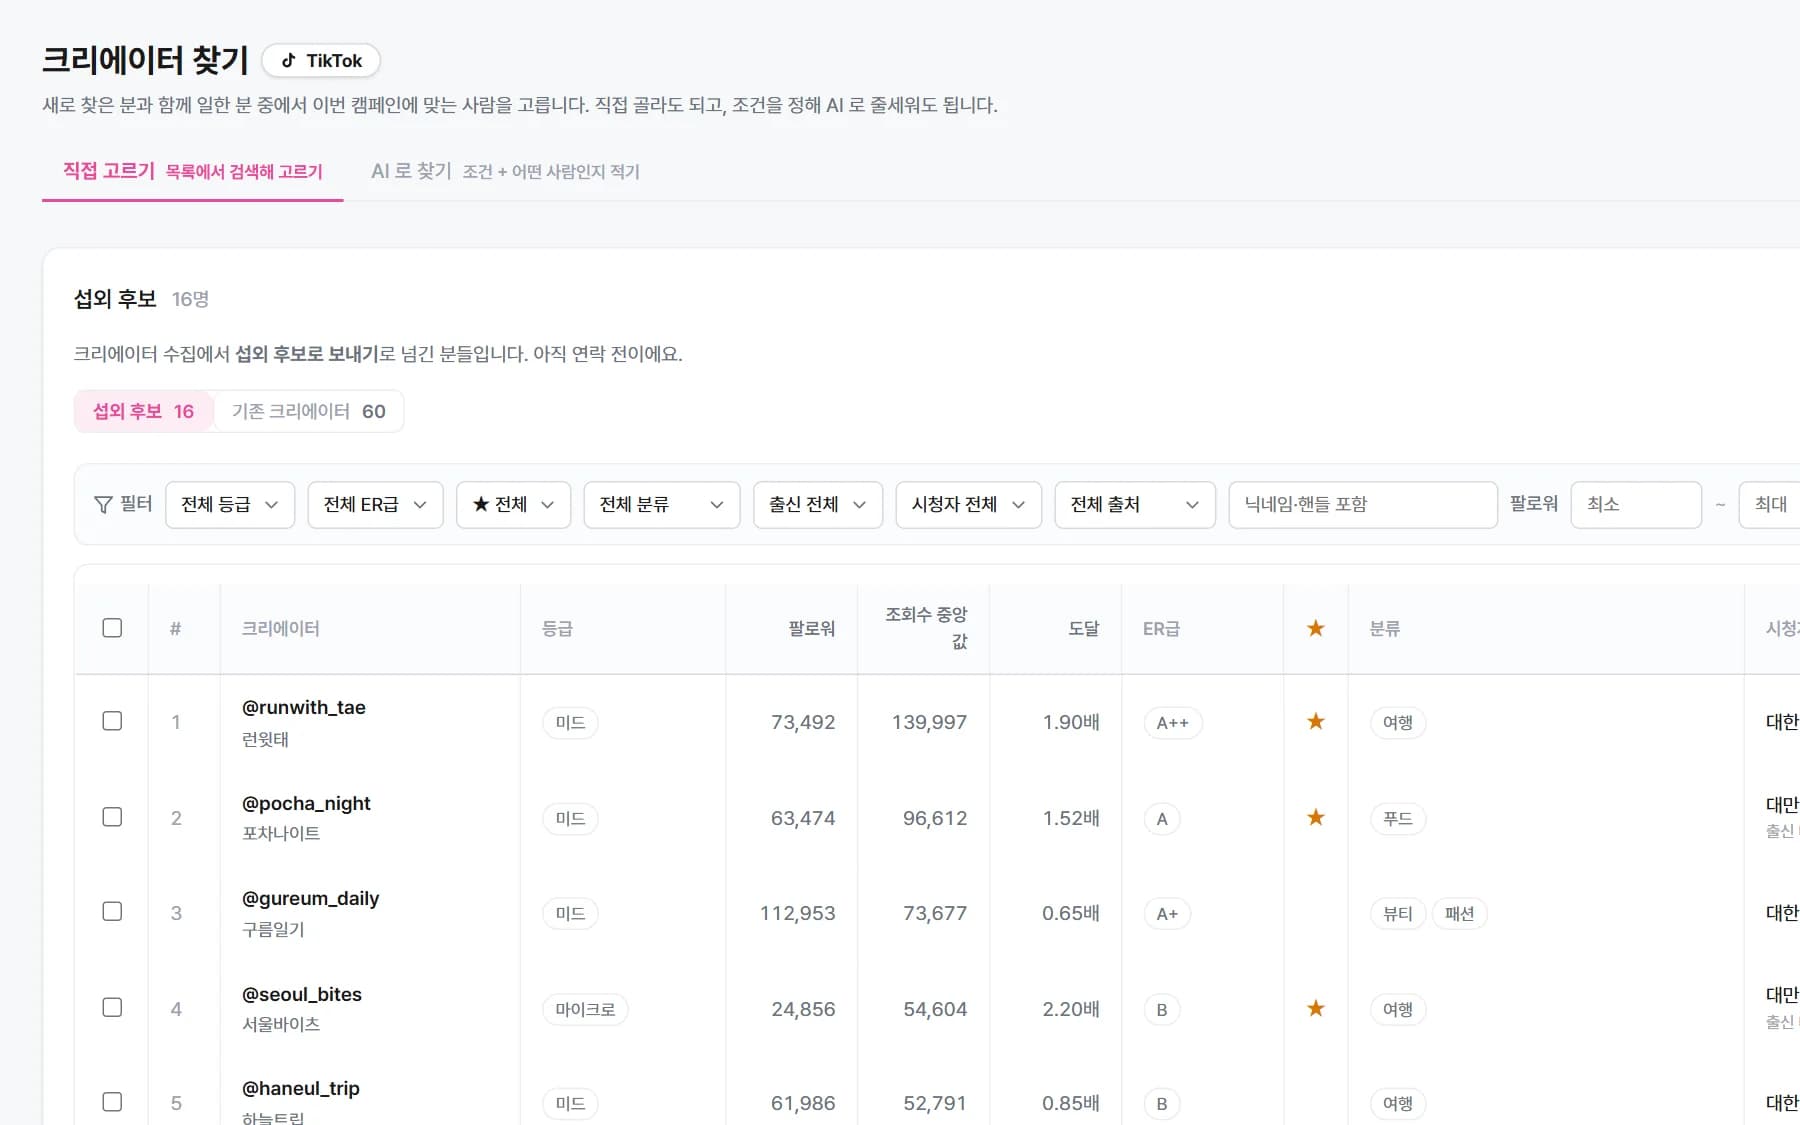The width and height of the screenshot is (1800, 1125).
Task: Check the box for @gureum_daily
Action: pyautogui.click(x=112, y=911)
